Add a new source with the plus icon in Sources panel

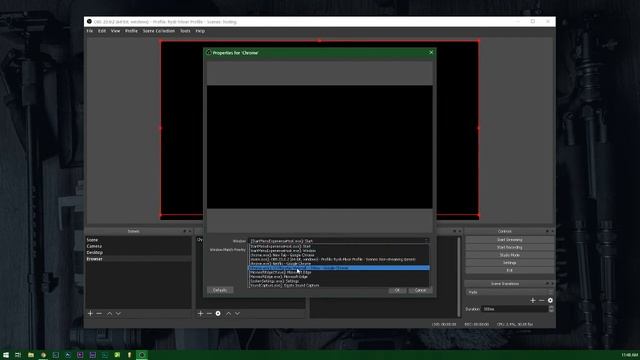pos(200,313)
